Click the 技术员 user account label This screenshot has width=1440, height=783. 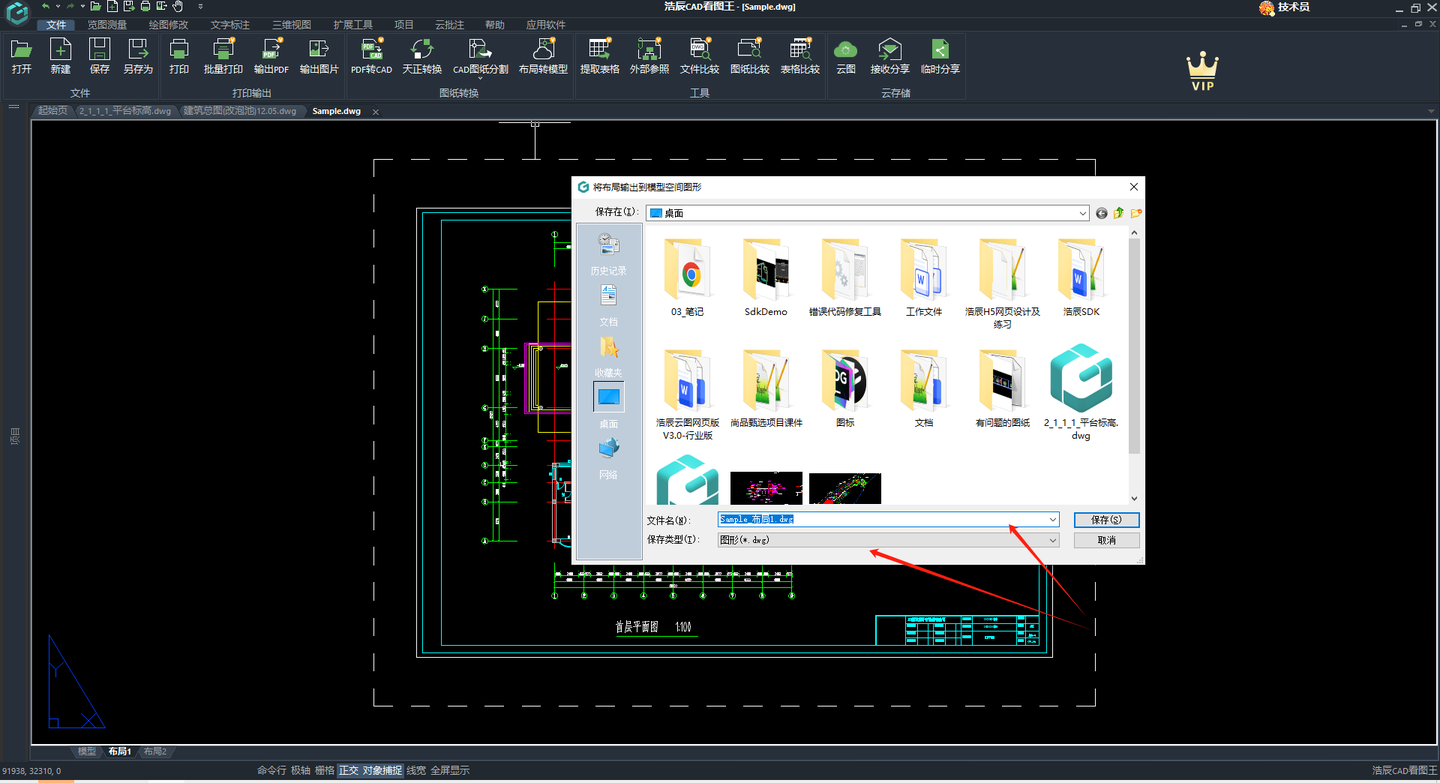pyautogui.click(x=1293, y=7)
